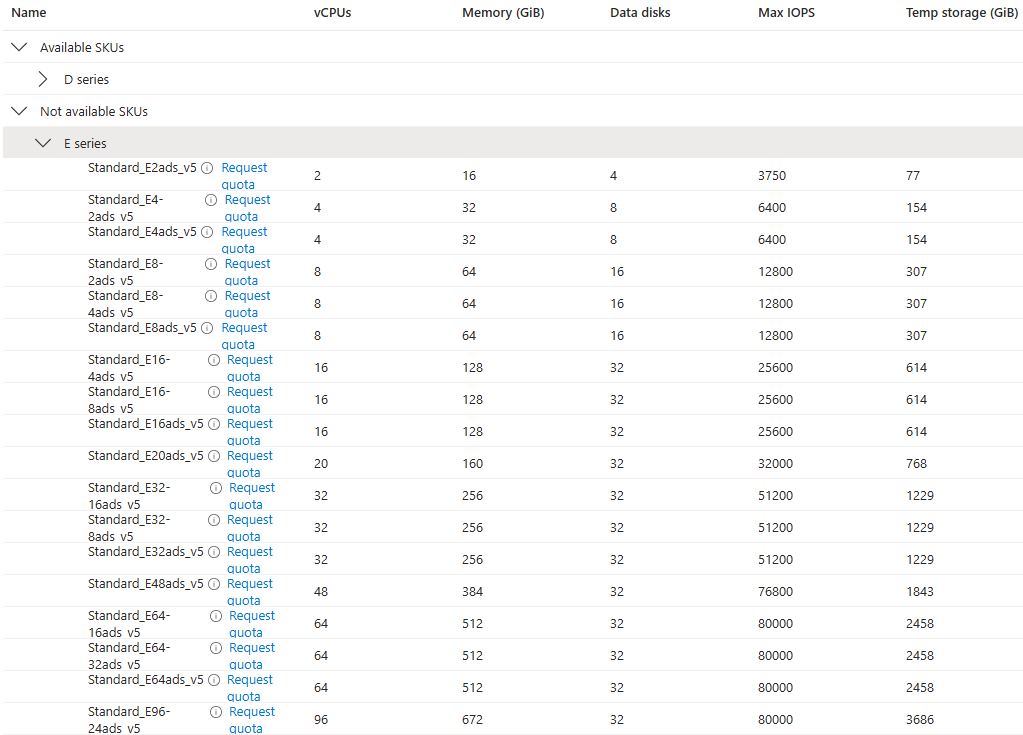Open the Request quota link for Standard_E2ads_v5
The height and width of the screenshot is (735, 1023).
[244, 176]
